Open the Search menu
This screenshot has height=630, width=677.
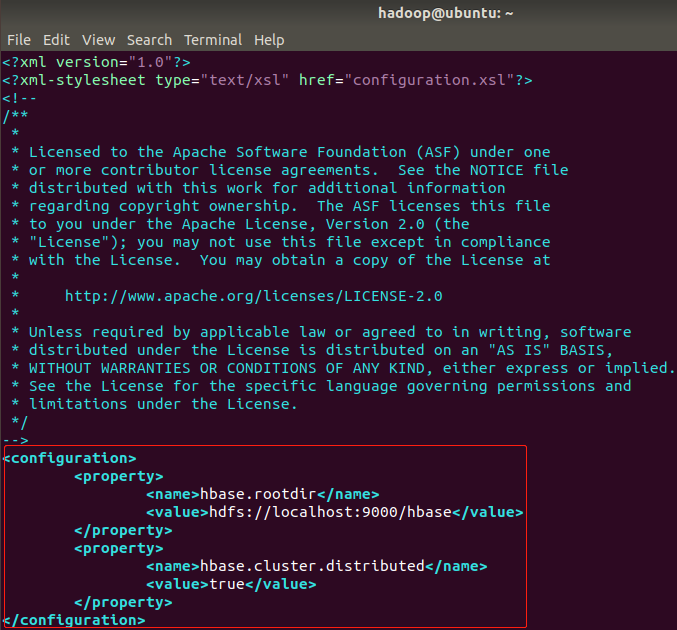click(x=149, y=40)
